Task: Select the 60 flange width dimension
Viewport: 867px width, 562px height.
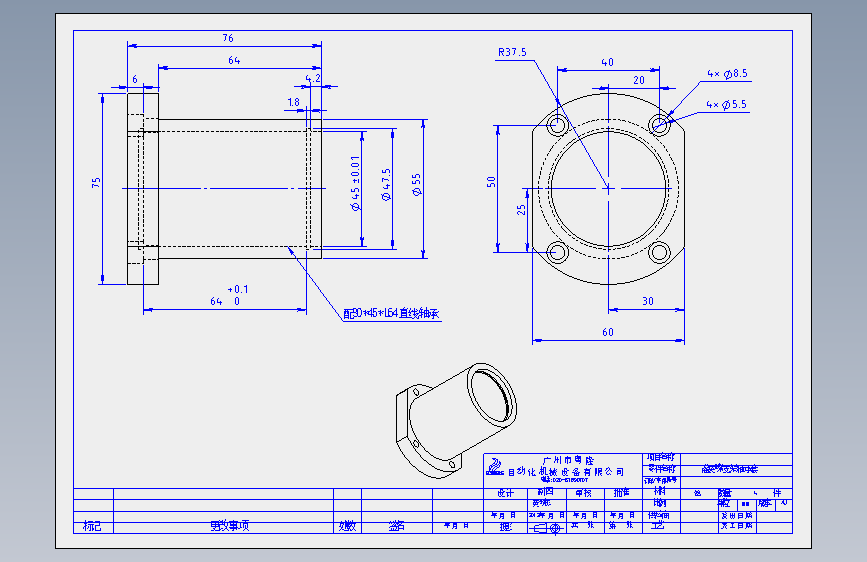Action: 608,332
